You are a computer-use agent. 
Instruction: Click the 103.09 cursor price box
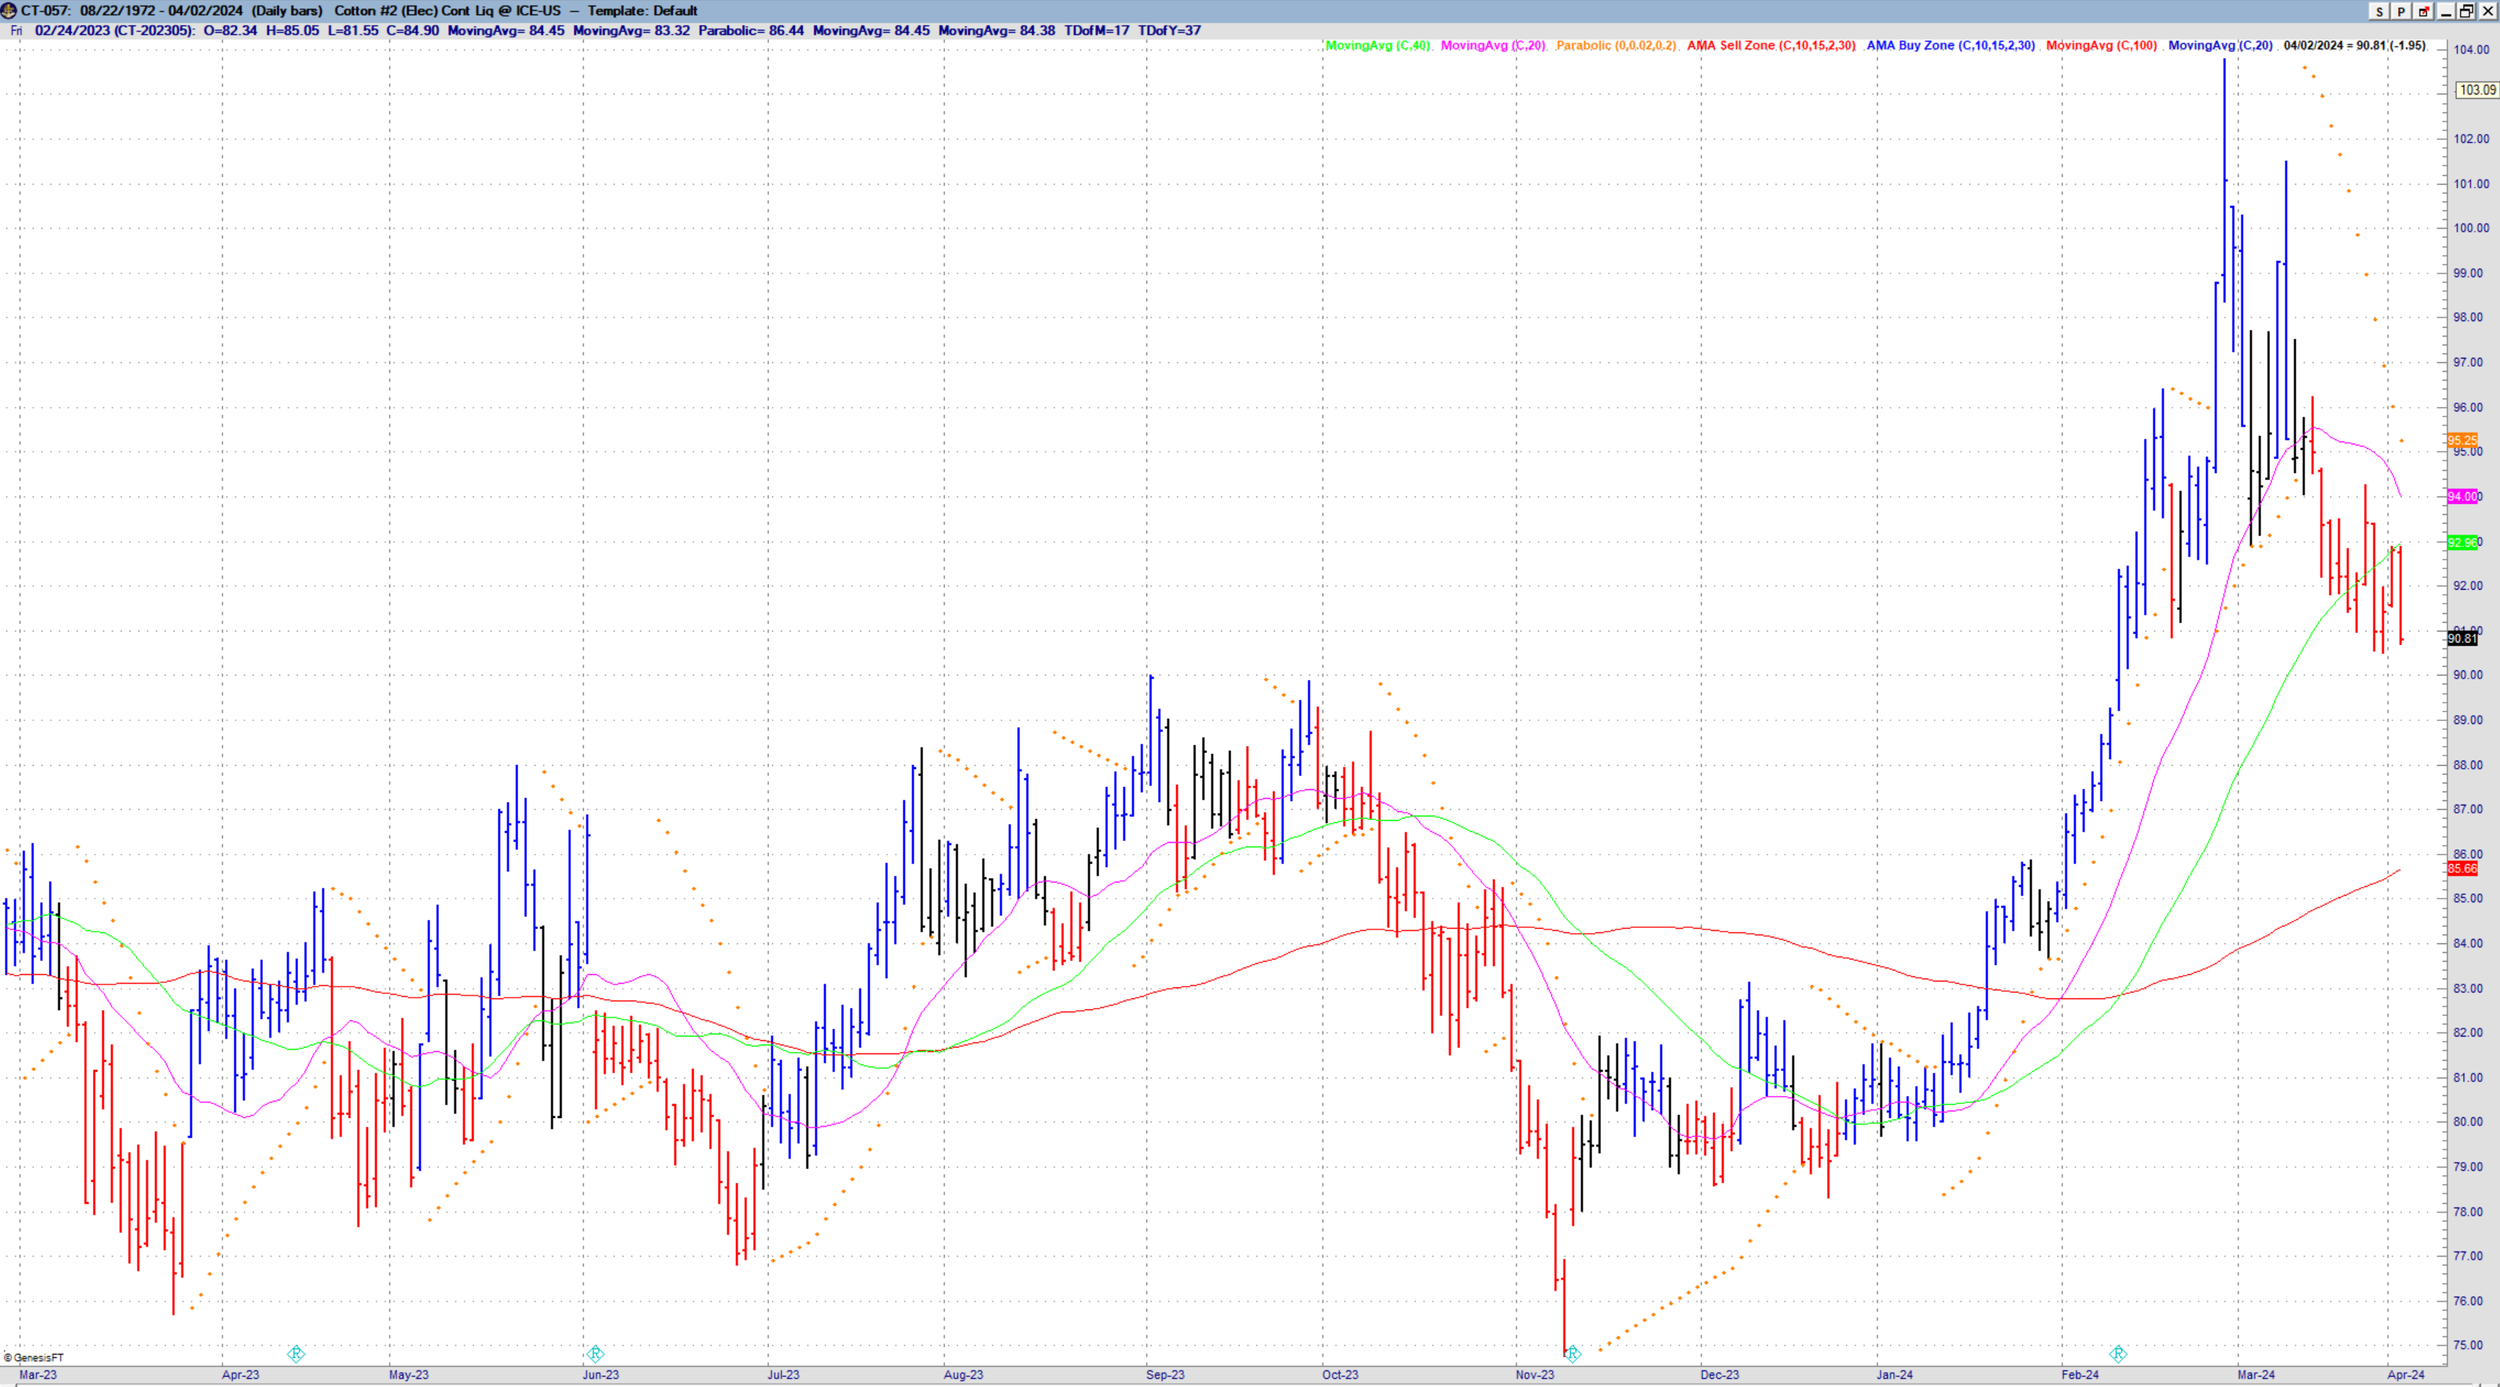(x=2476, y=90)
